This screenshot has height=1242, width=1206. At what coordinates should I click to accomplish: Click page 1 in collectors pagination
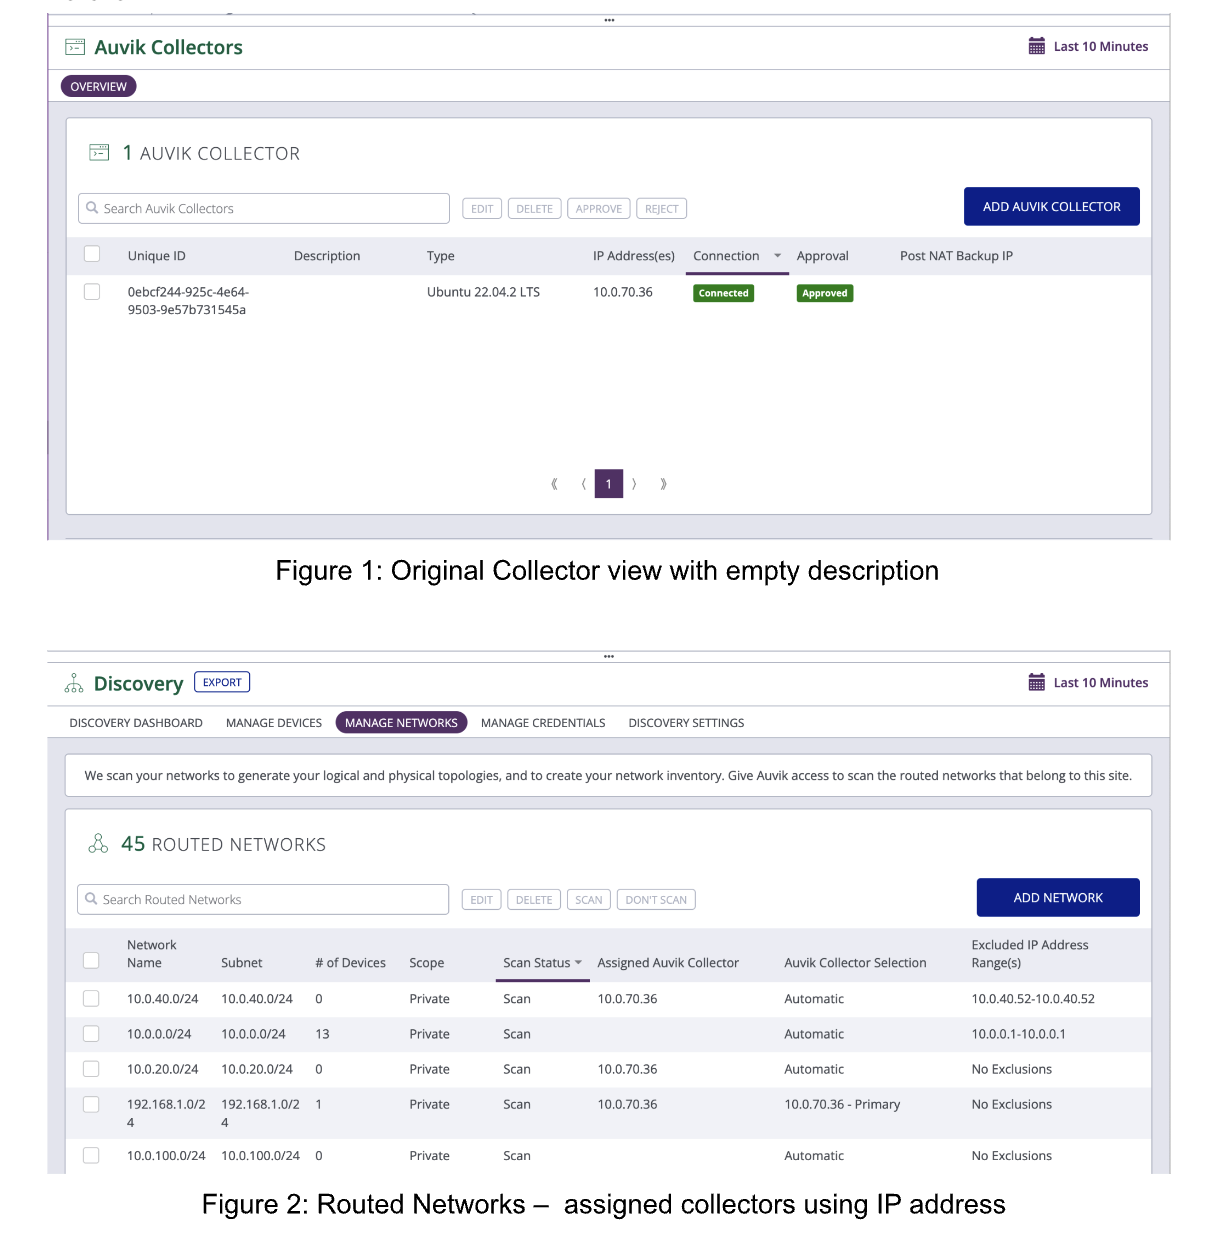tap(609, 484)
